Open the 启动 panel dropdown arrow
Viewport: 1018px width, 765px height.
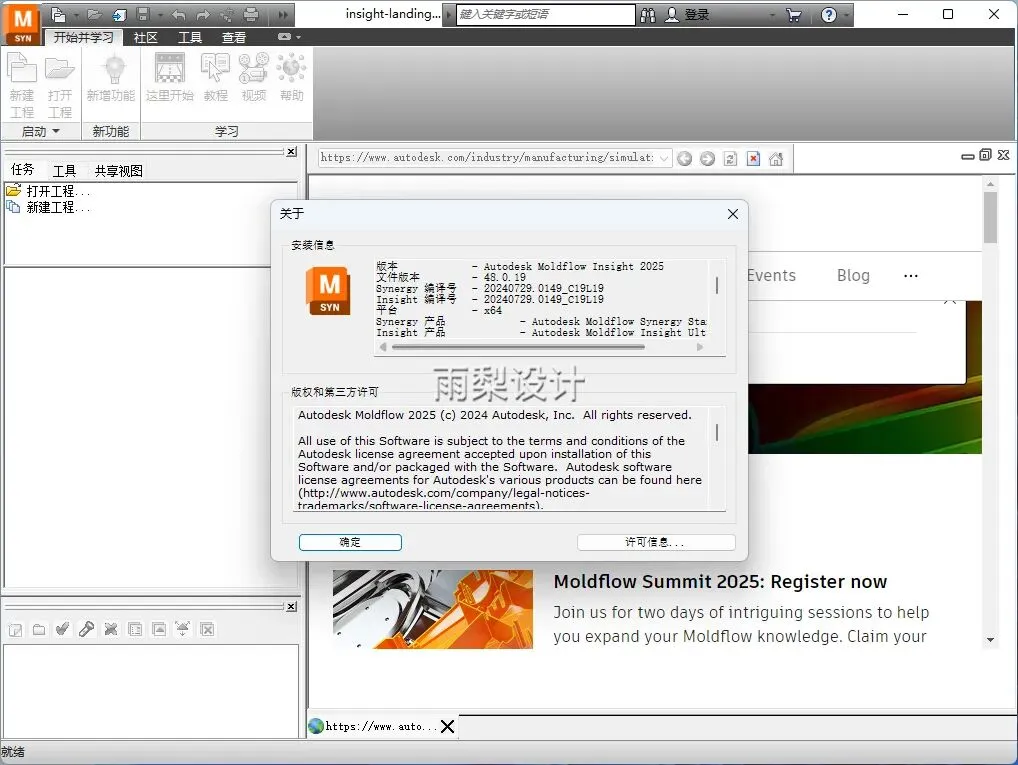[x=56, y=131]
